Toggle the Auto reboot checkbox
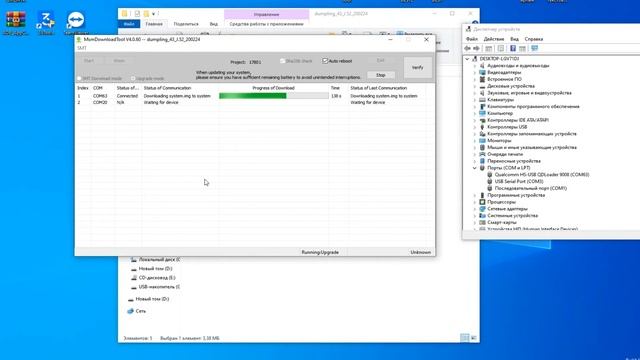Image resolution: width=640 pixels, height=360 pixels. point(325,61)
